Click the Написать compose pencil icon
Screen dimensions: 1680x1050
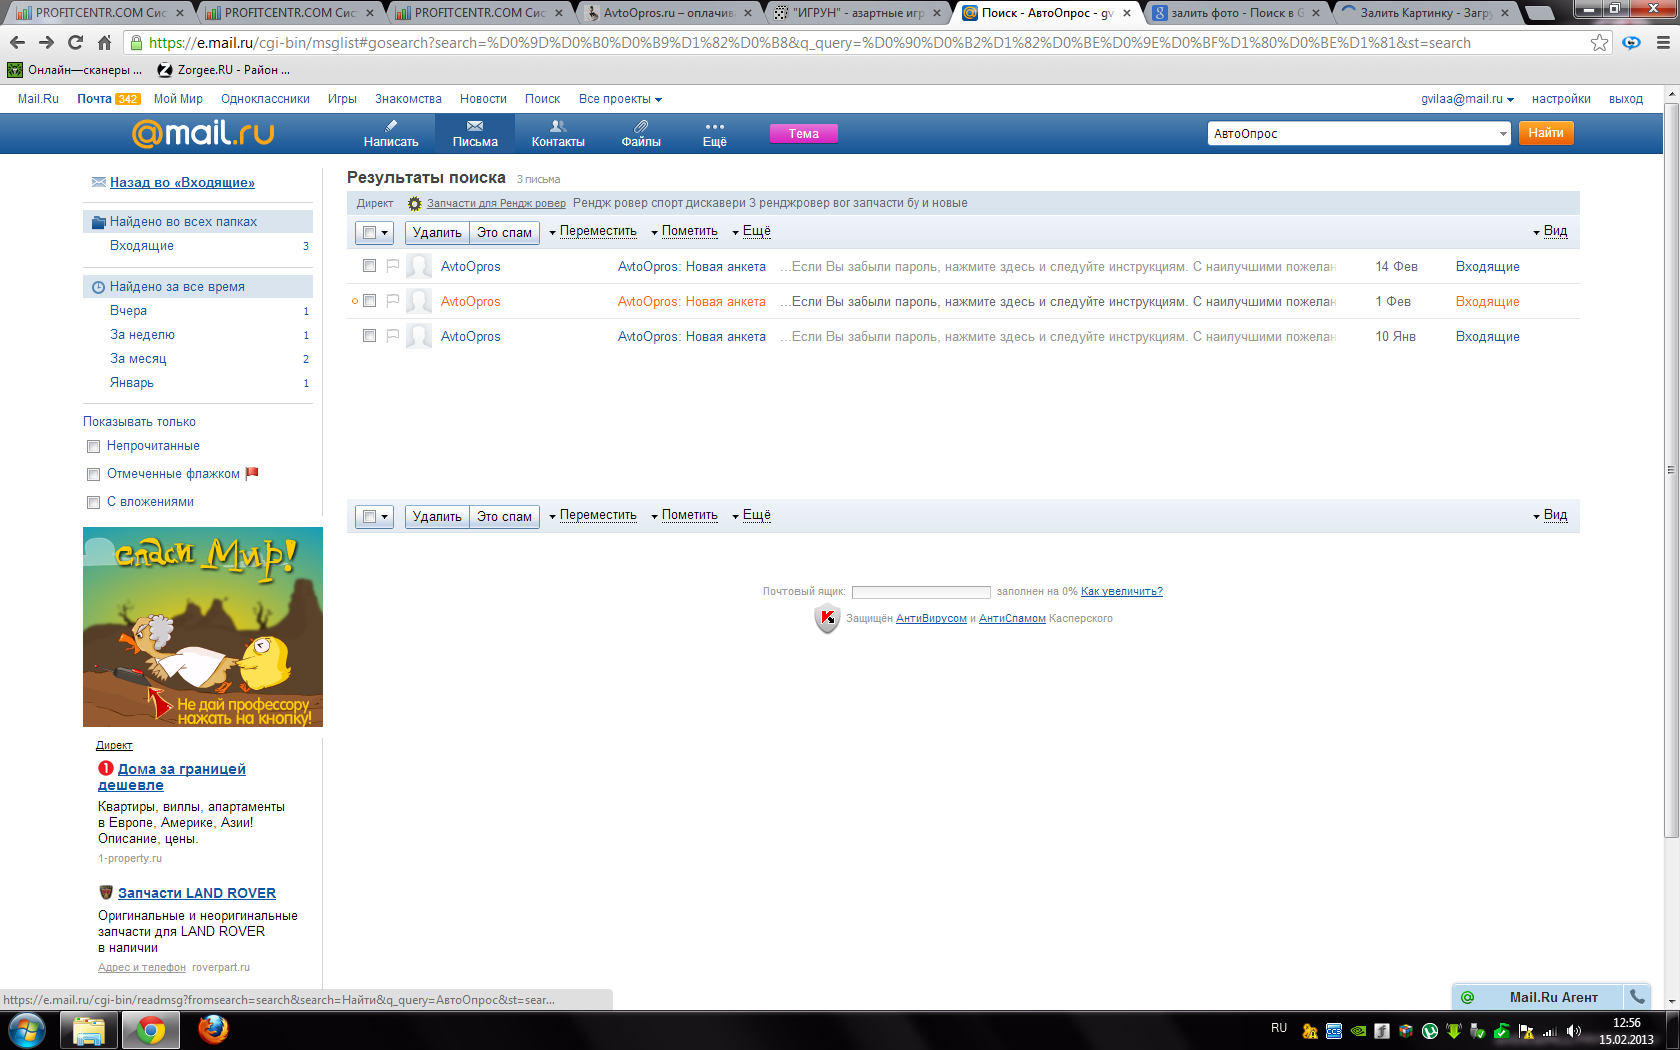(x=391, y=126)
